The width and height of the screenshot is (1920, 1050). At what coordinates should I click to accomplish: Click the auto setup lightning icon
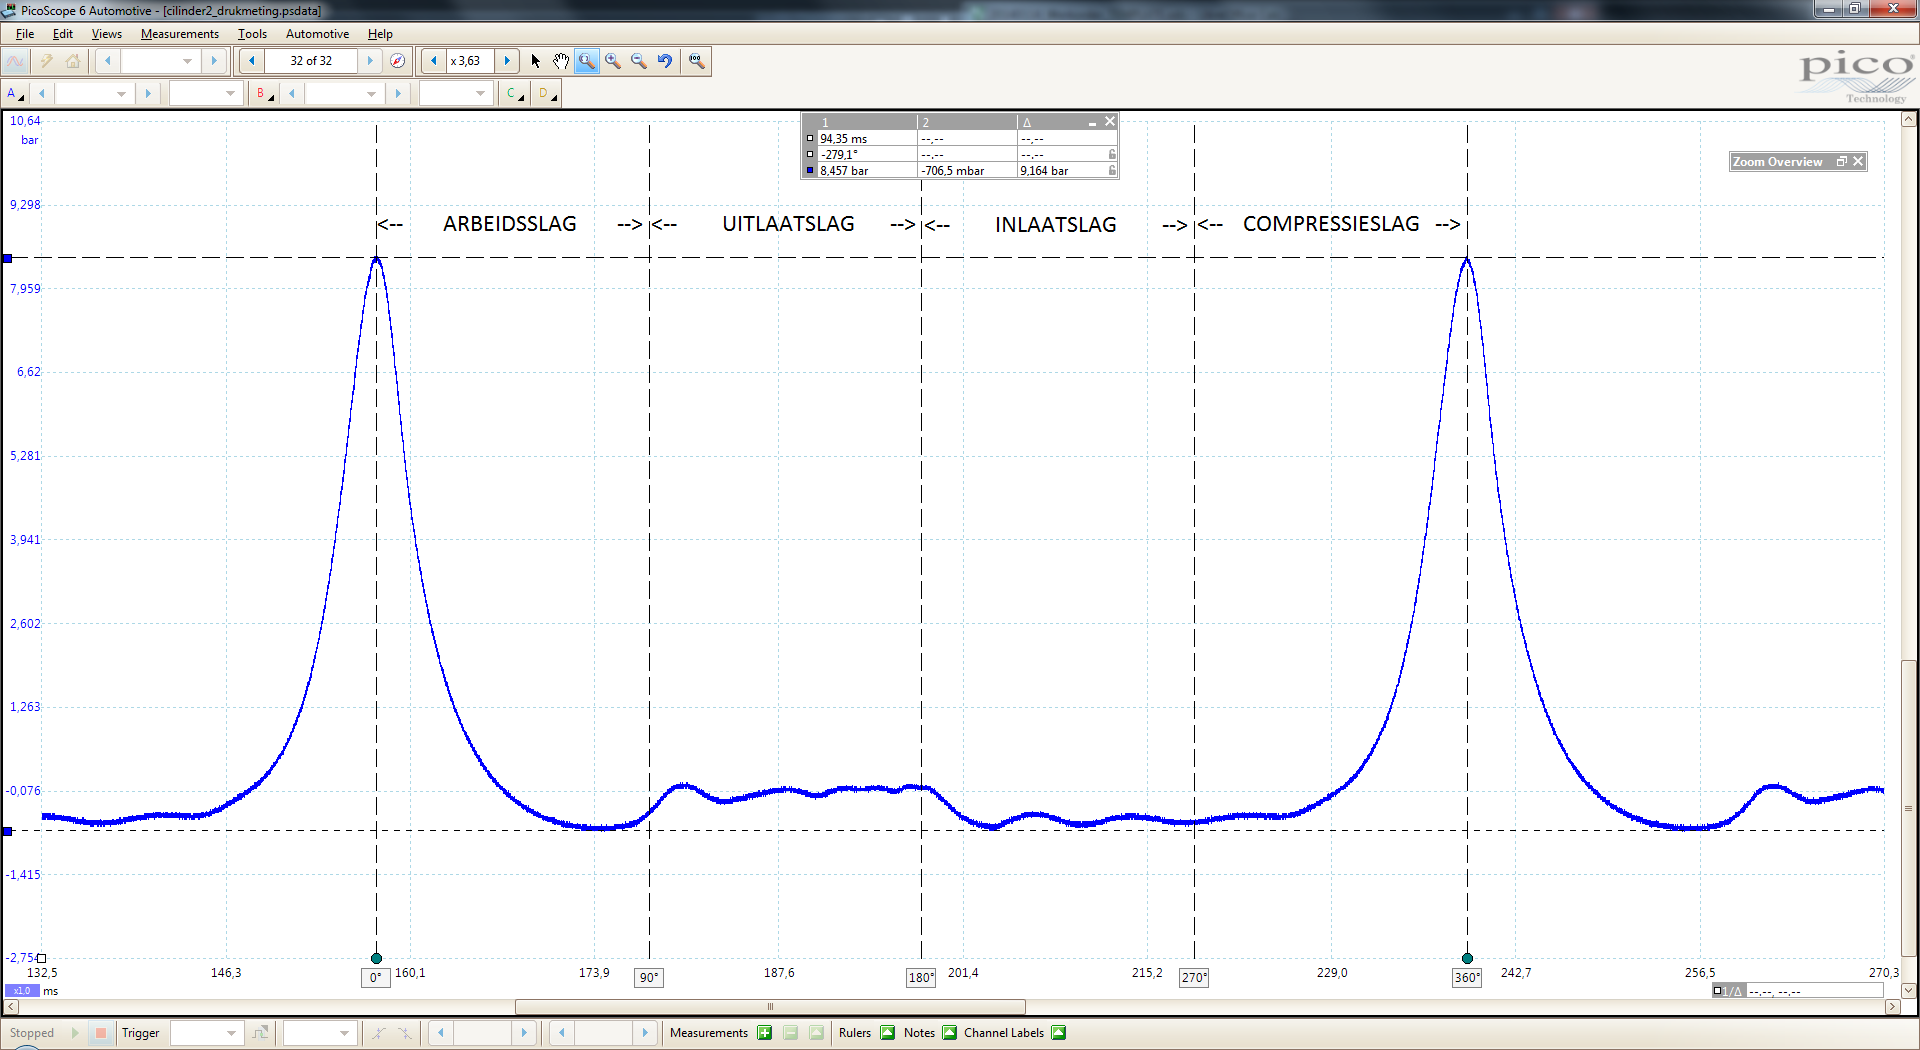pos(46,61)
